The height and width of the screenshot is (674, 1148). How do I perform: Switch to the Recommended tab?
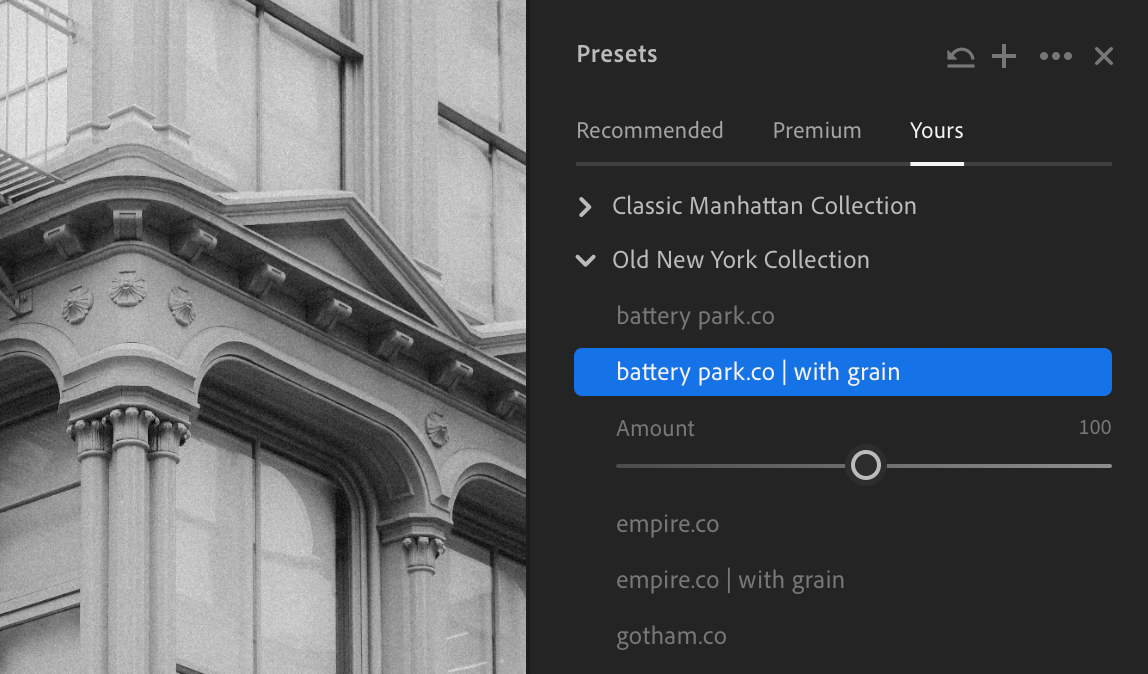pyautogui.click(x=649, y=131)
